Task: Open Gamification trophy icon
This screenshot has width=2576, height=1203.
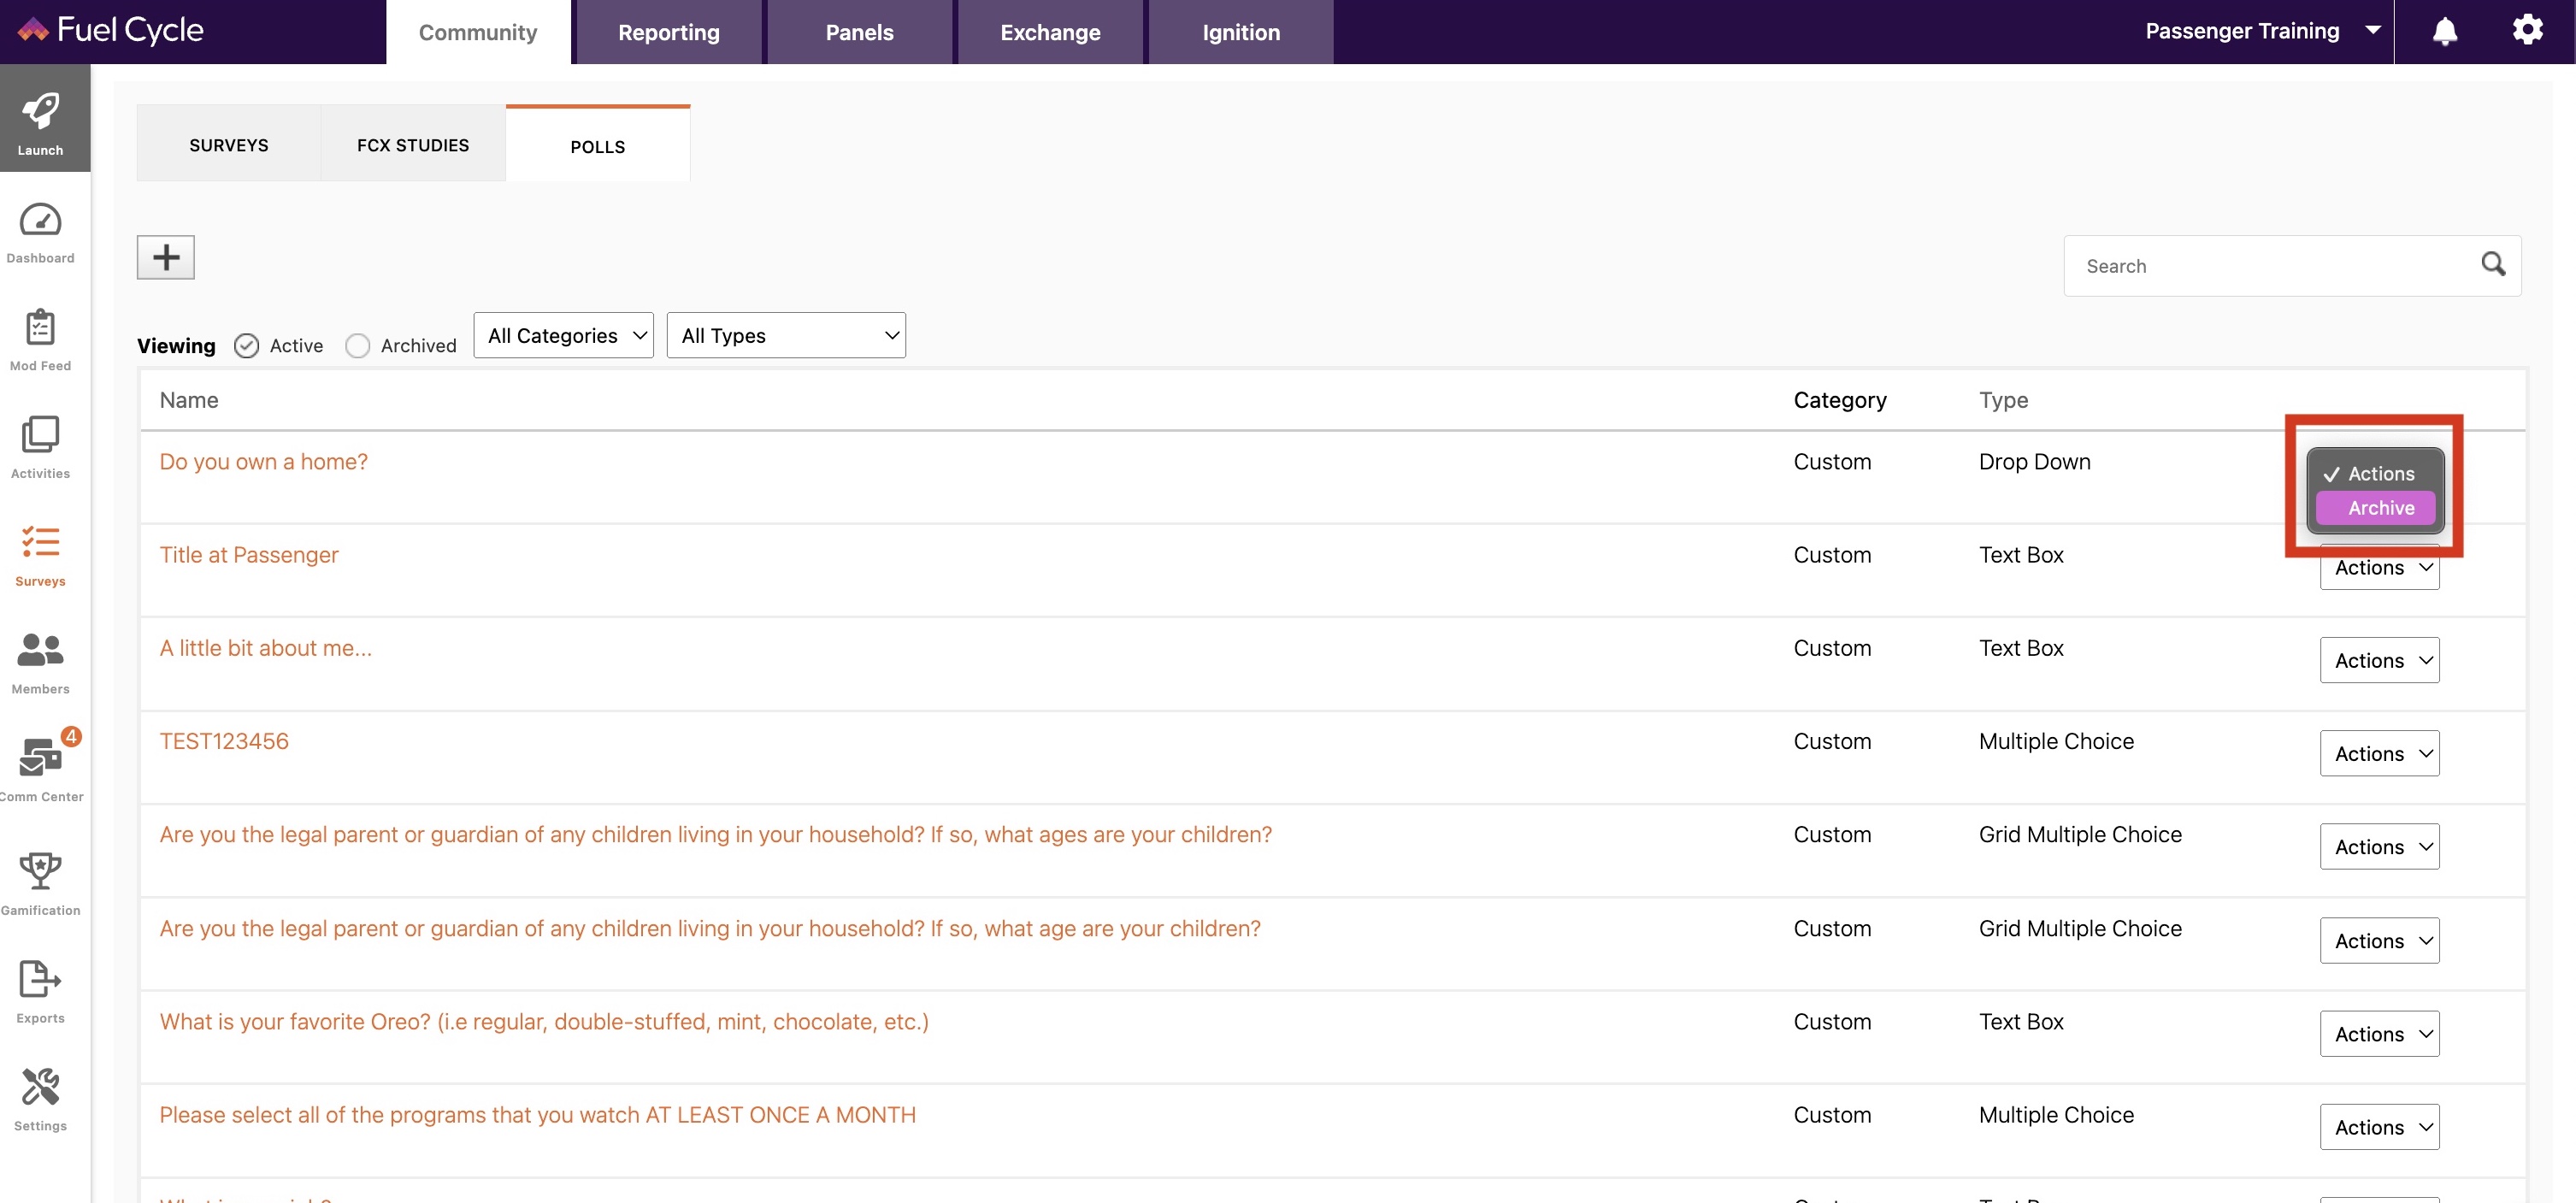Action: 40,871
